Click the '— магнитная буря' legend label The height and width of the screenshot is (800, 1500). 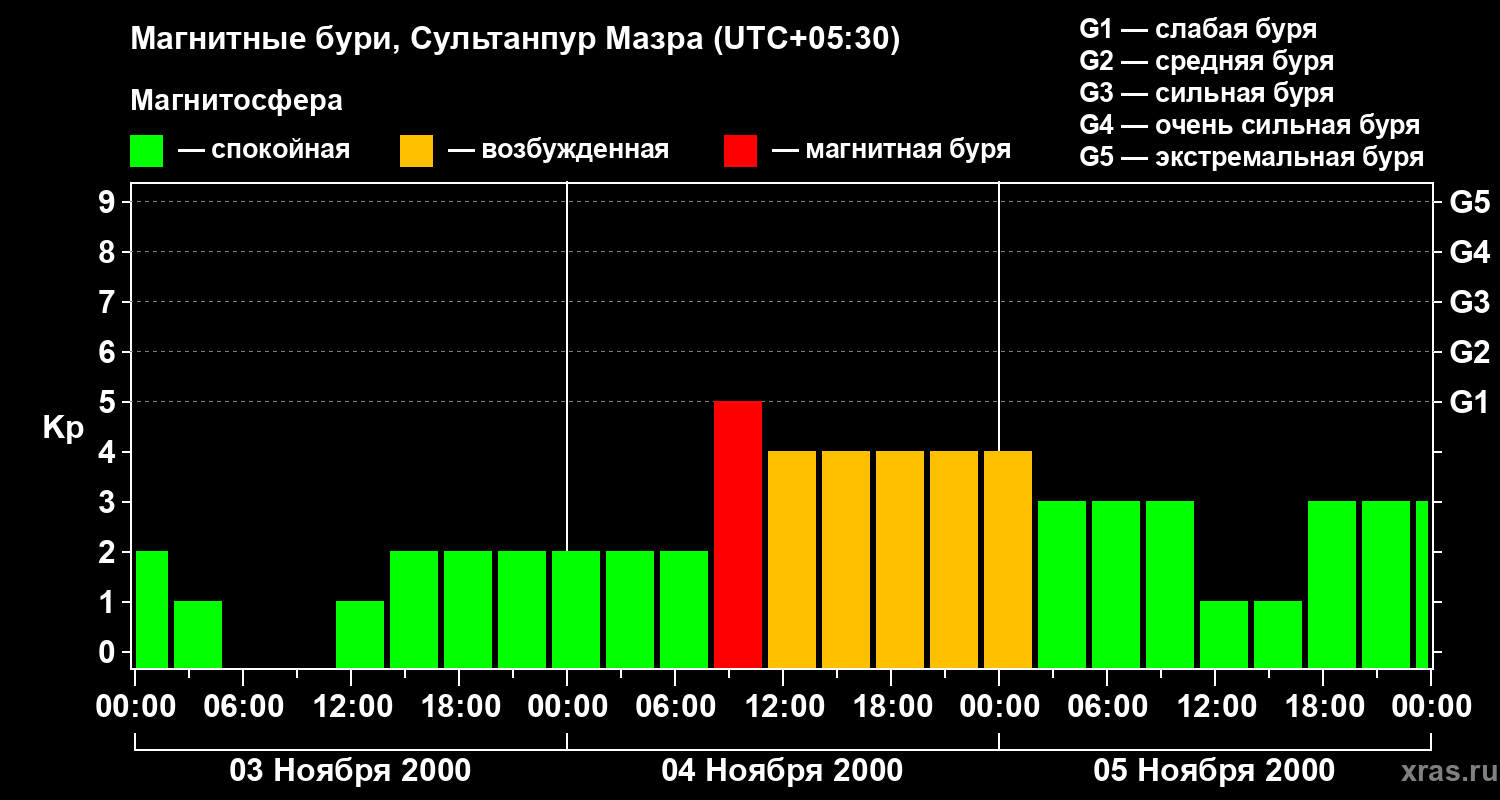[891, 151]
